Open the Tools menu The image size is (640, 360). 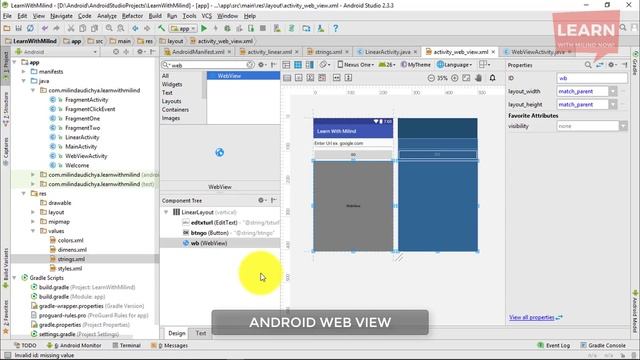(x=189, y=16)
